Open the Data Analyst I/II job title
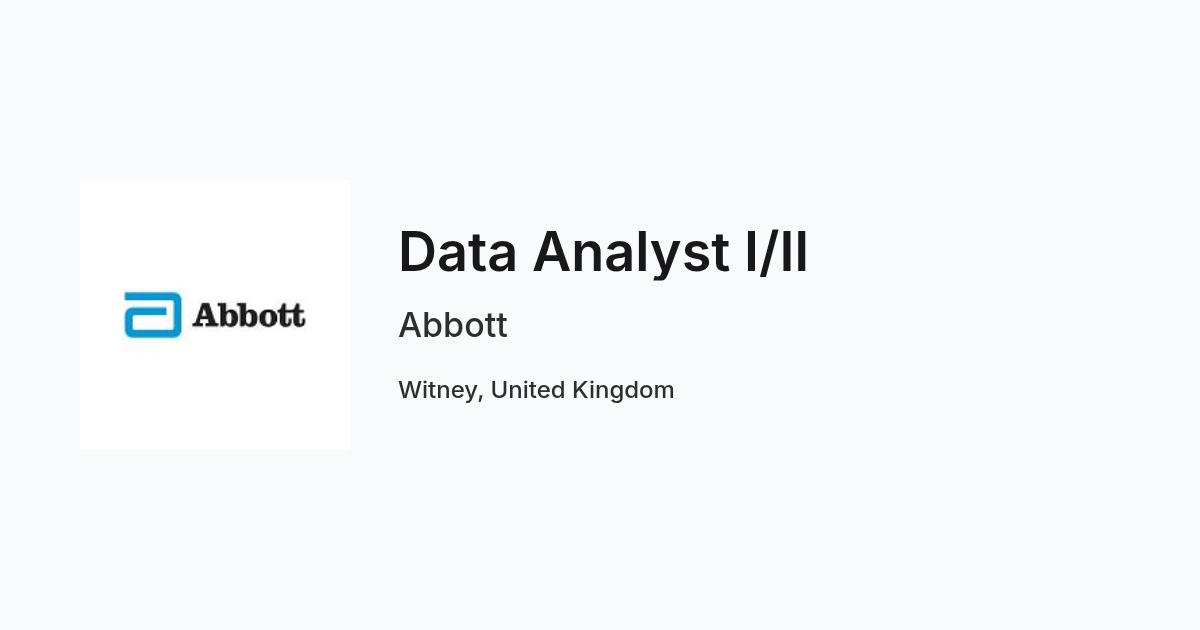The image size is (1200, 630). [603, 251]
